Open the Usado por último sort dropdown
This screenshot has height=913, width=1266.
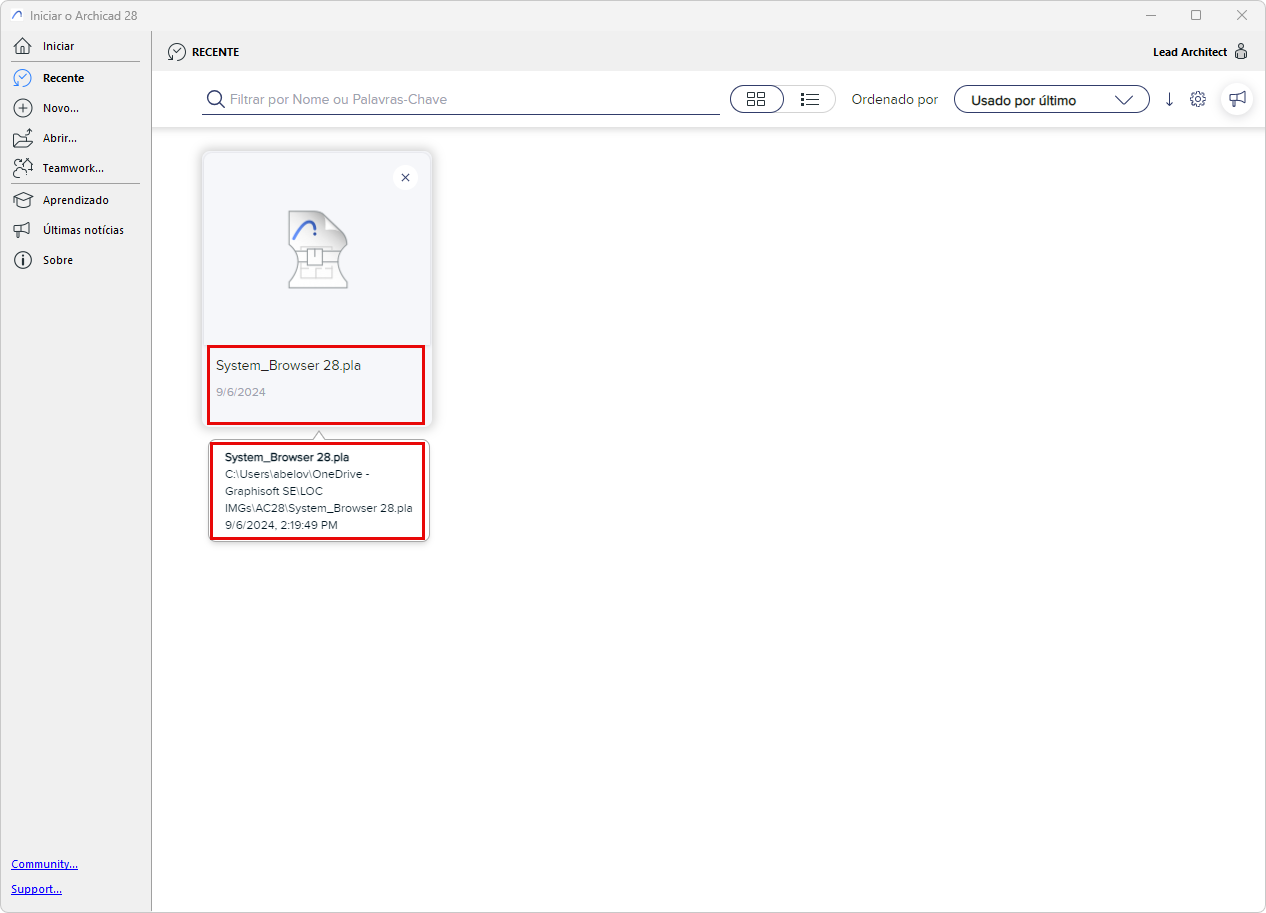(1051, 100)
